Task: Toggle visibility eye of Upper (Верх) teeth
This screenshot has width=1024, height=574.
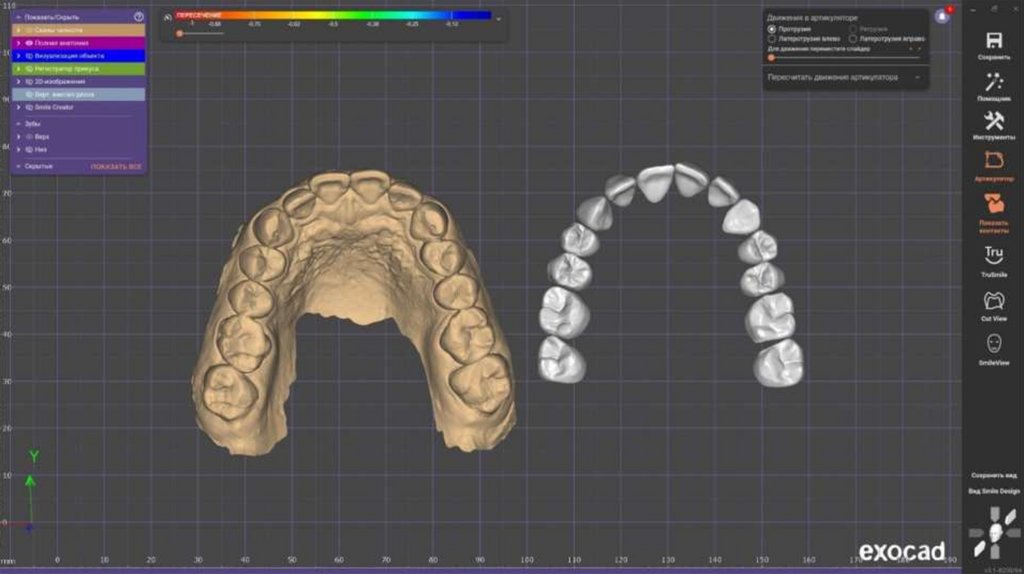Action: tap(29, 136)
